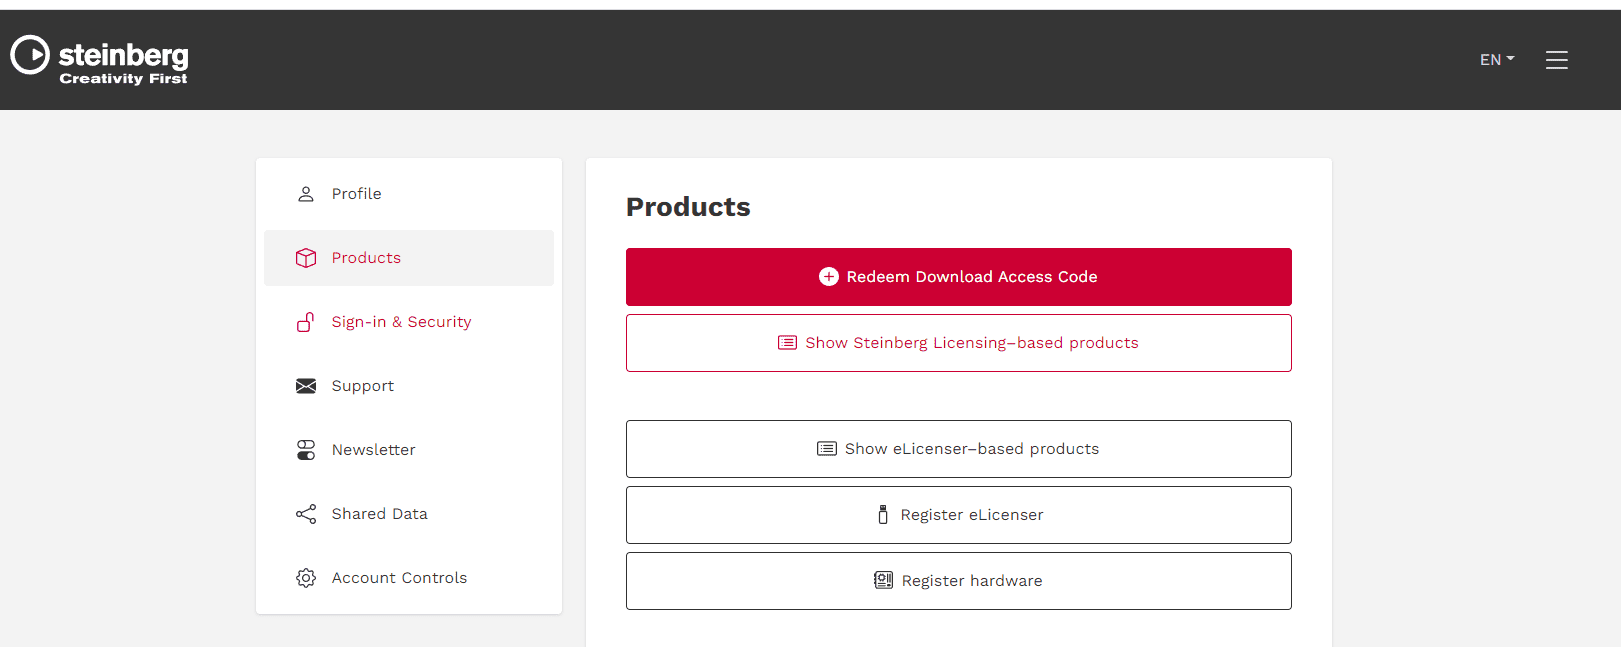Click the Newsletter toggle icon
Screen dimensions: 1621x647
(x=306, y=450)
